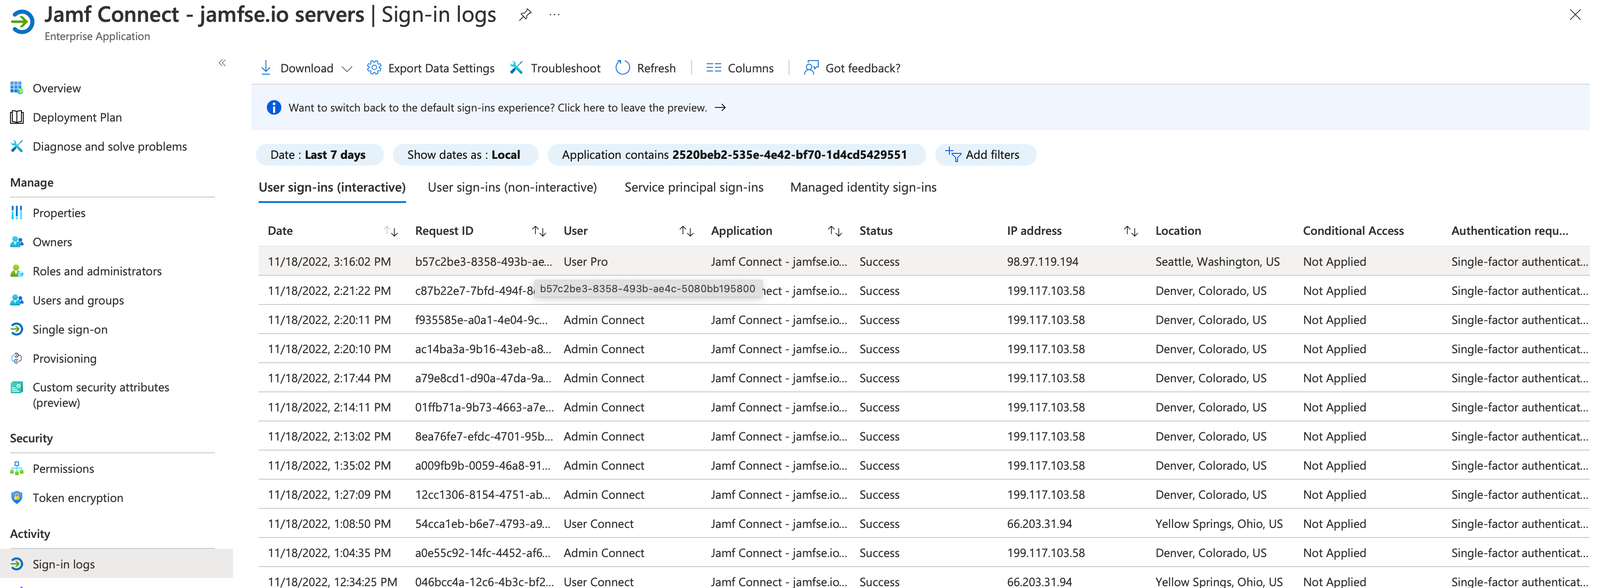Click the Conditional Access column header
1600x588 pixels.
pyautogui.click(x=1353, y=231)
